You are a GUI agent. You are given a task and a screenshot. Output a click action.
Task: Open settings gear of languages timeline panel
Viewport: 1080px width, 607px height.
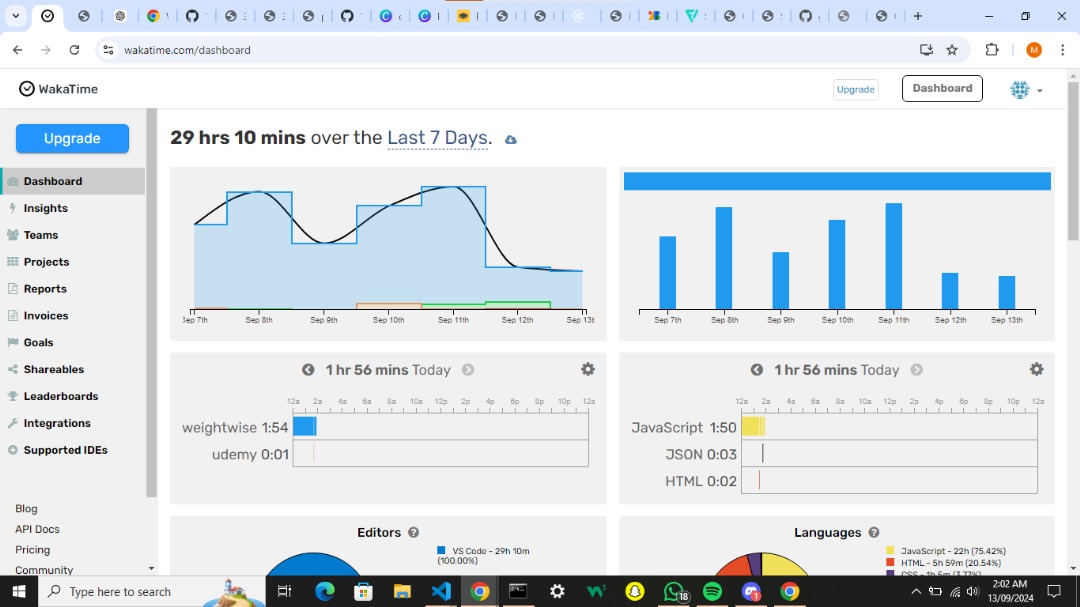coord(1036,369)
